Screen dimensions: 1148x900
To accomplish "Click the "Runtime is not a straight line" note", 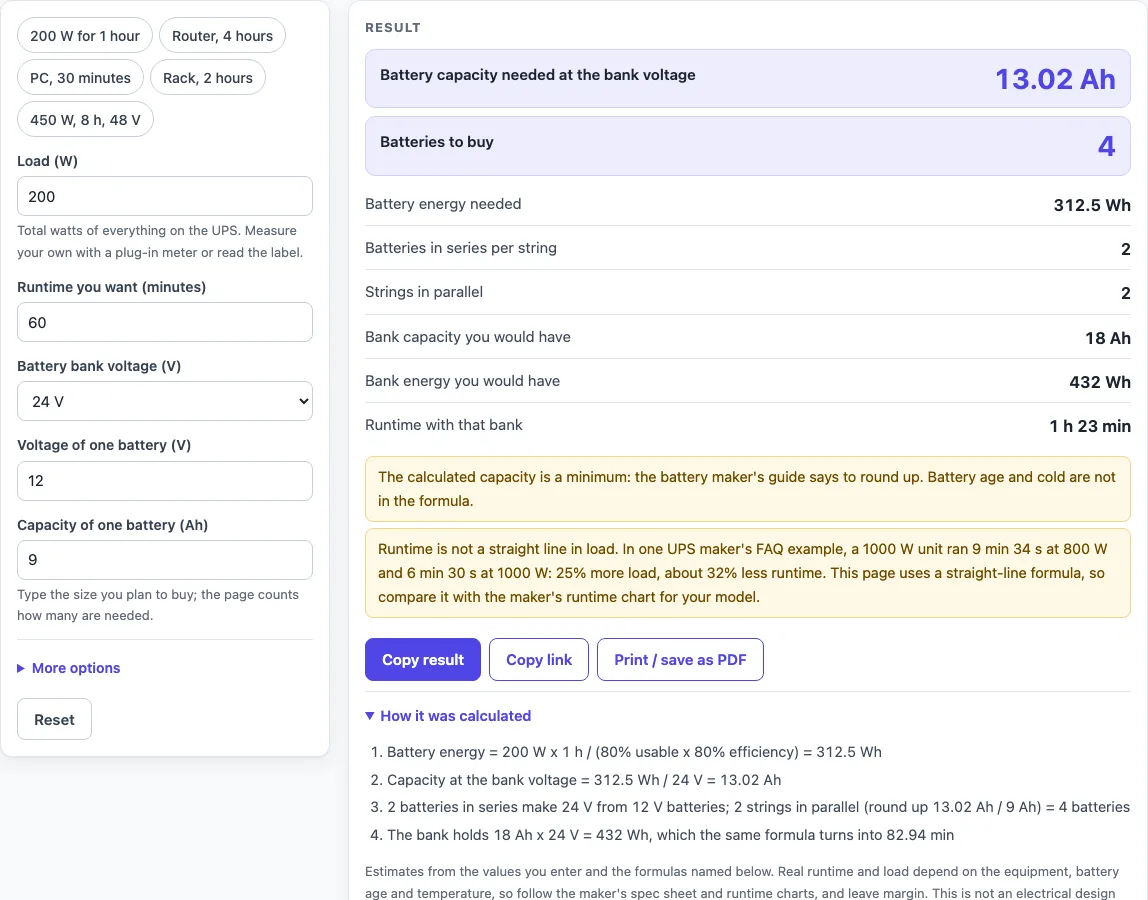I will (748, 573).
